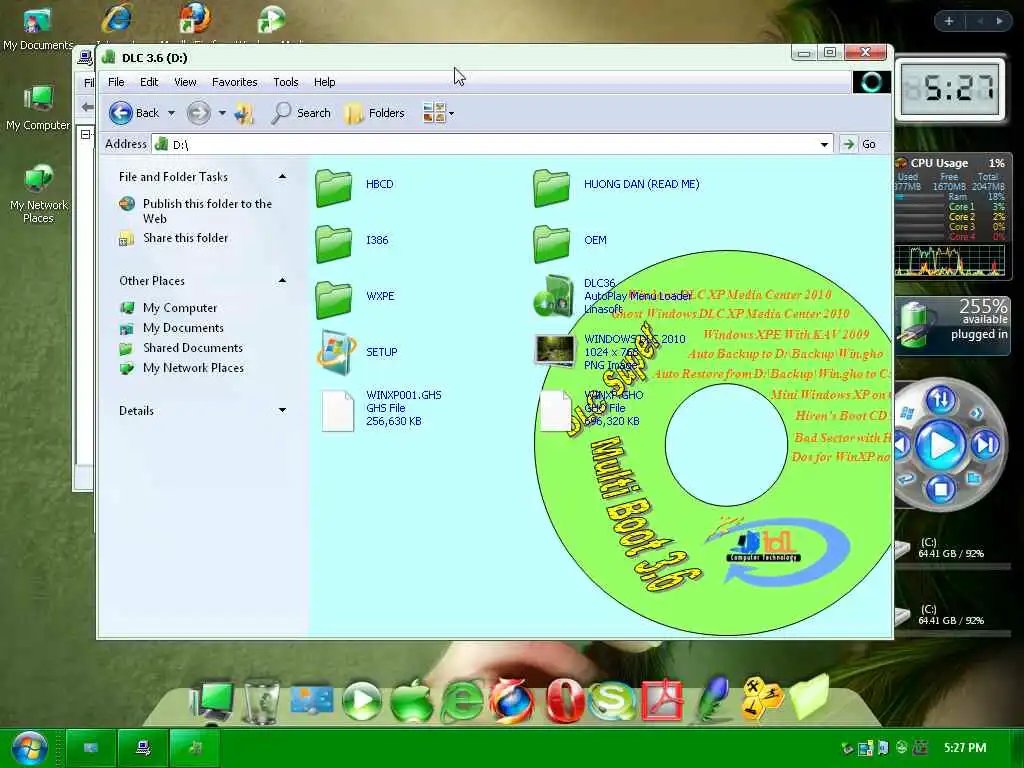1024x768 pixels.
Task: Launch the green media player dock icon
Action: (361, 701)
